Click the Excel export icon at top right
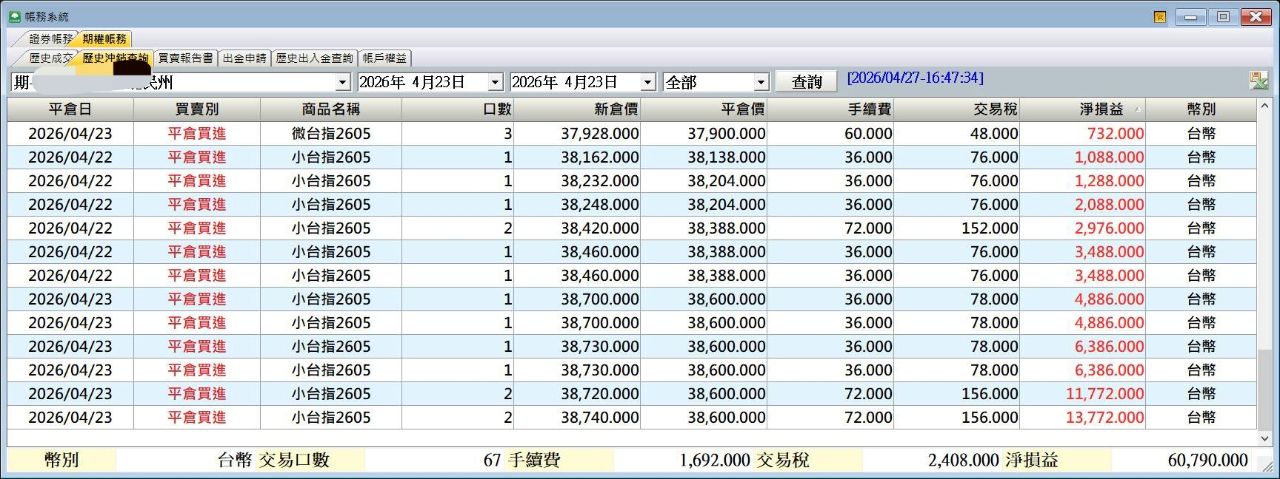Viewport: 1280px width, 479px height. 1258,81
